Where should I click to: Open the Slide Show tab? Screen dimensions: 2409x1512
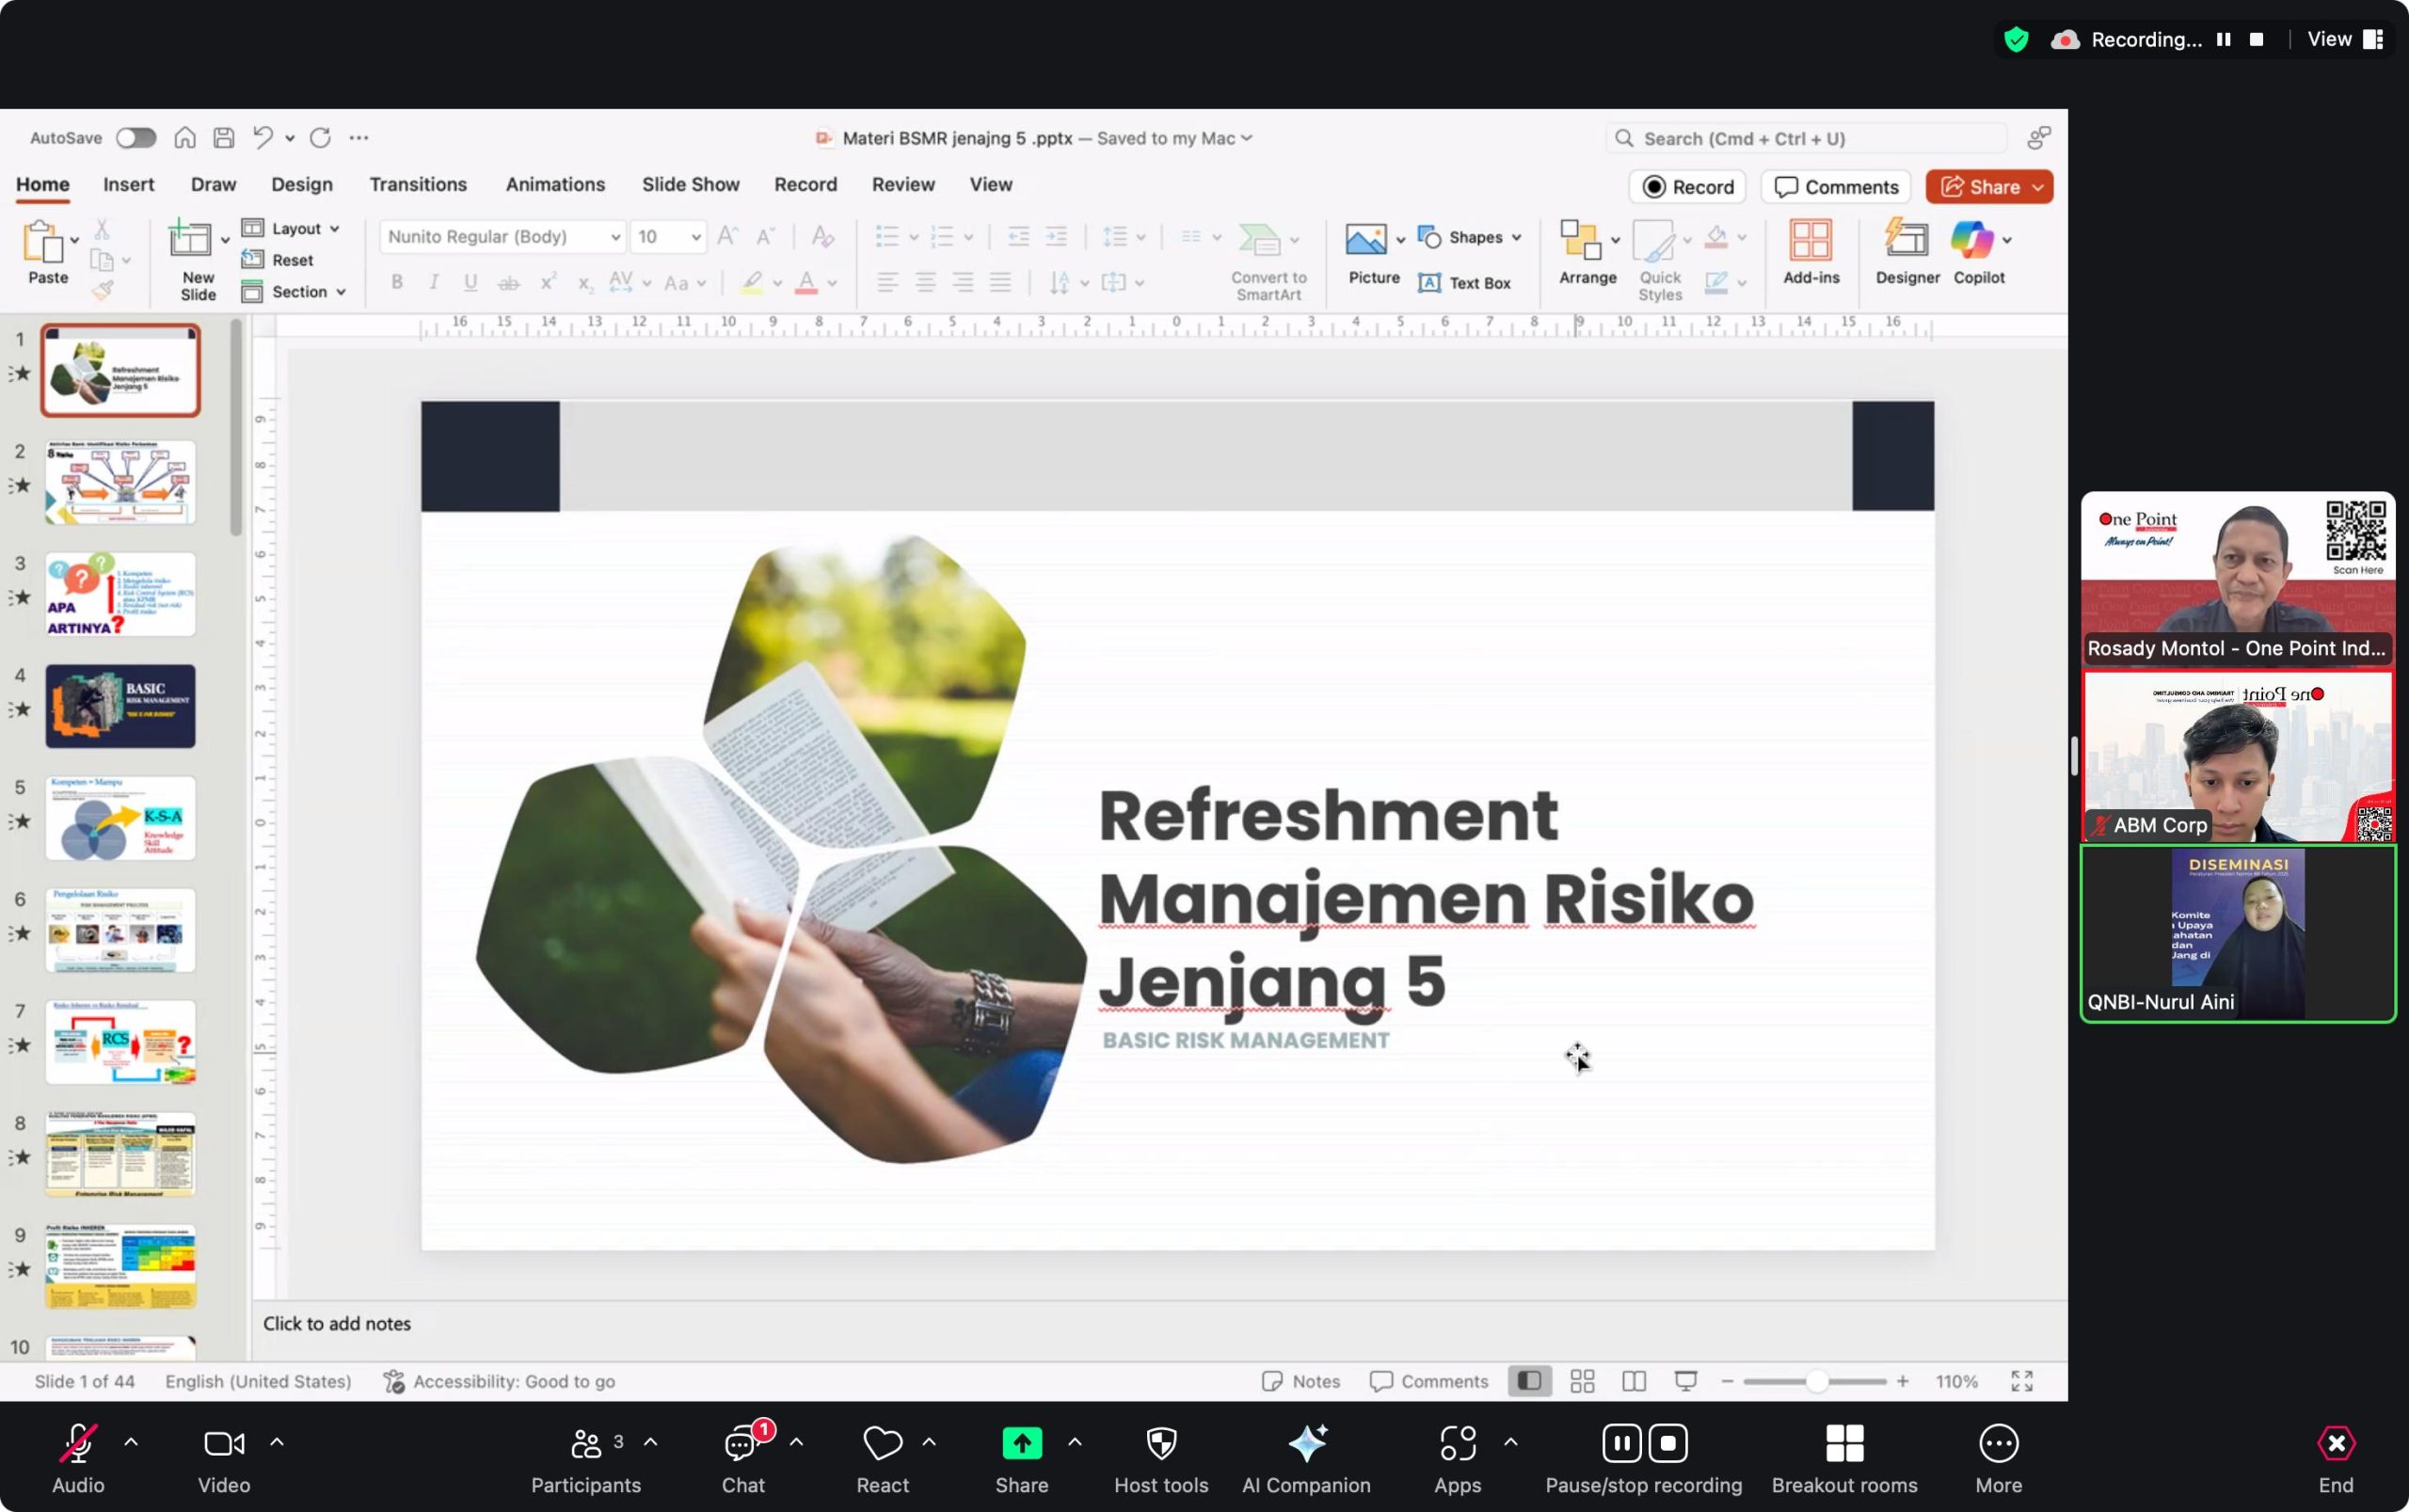tap(691, 184)
